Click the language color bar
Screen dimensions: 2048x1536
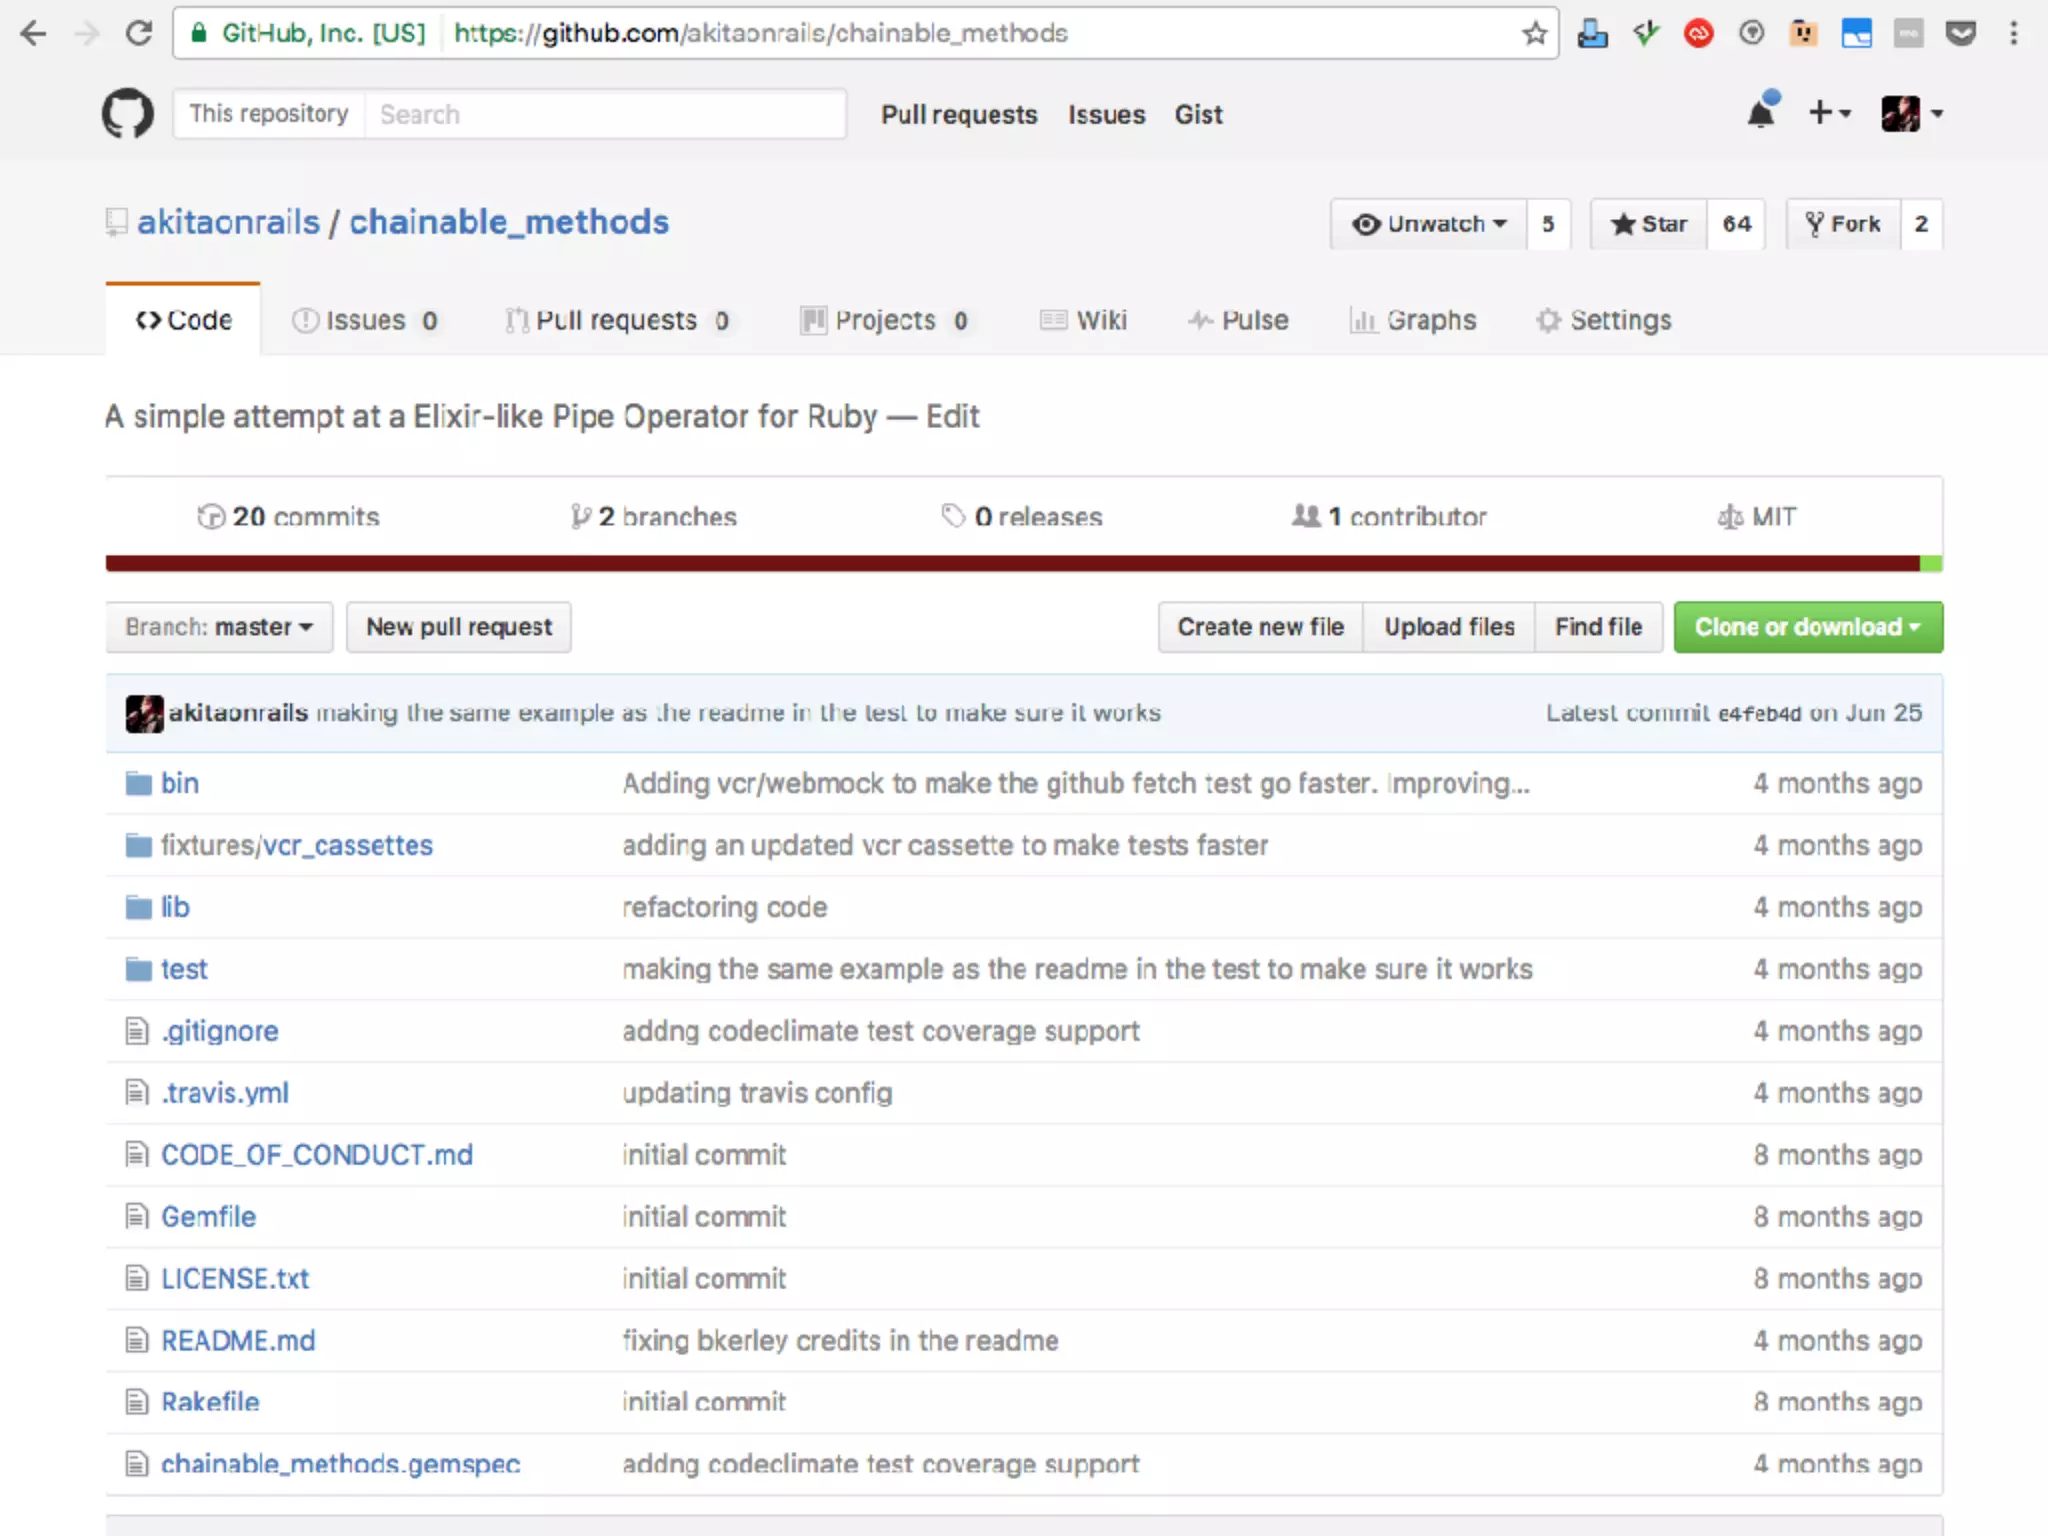click(1012, 564)
